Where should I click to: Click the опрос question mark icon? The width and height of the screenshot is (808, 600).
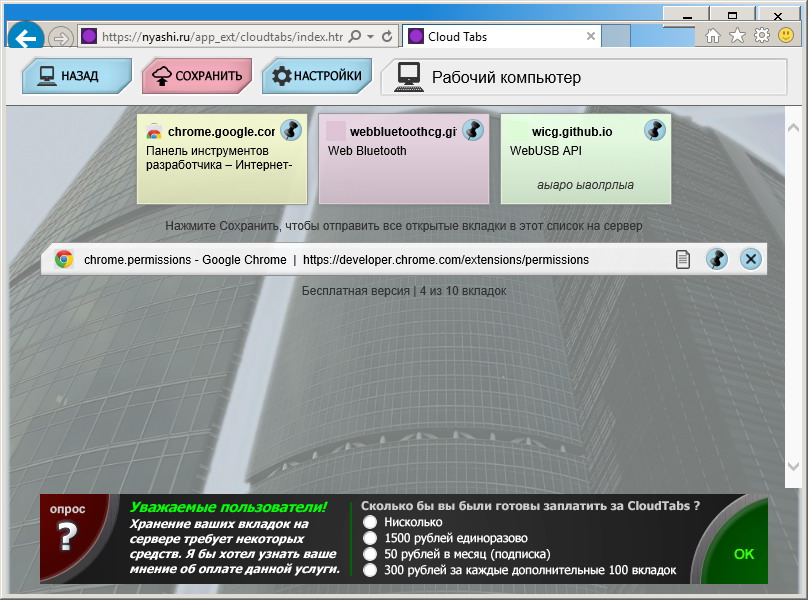(x=68, y=536)
